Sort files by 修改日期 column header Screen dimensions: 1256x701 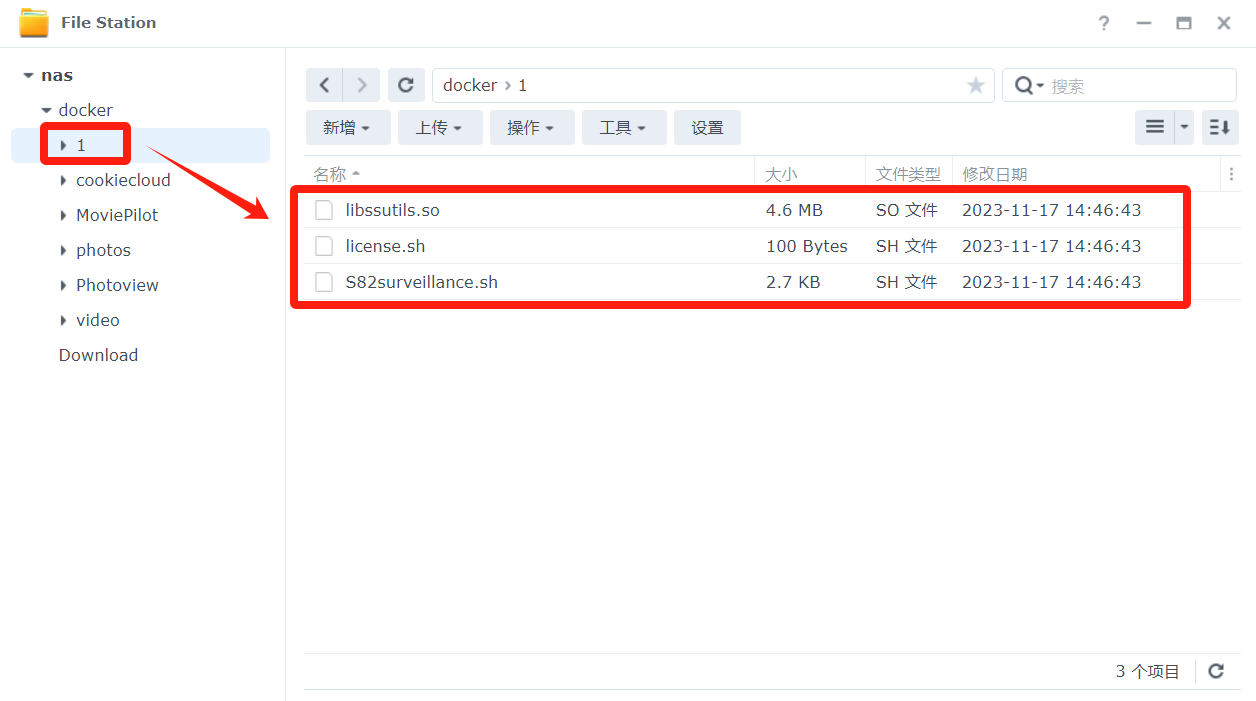(994, 174)
